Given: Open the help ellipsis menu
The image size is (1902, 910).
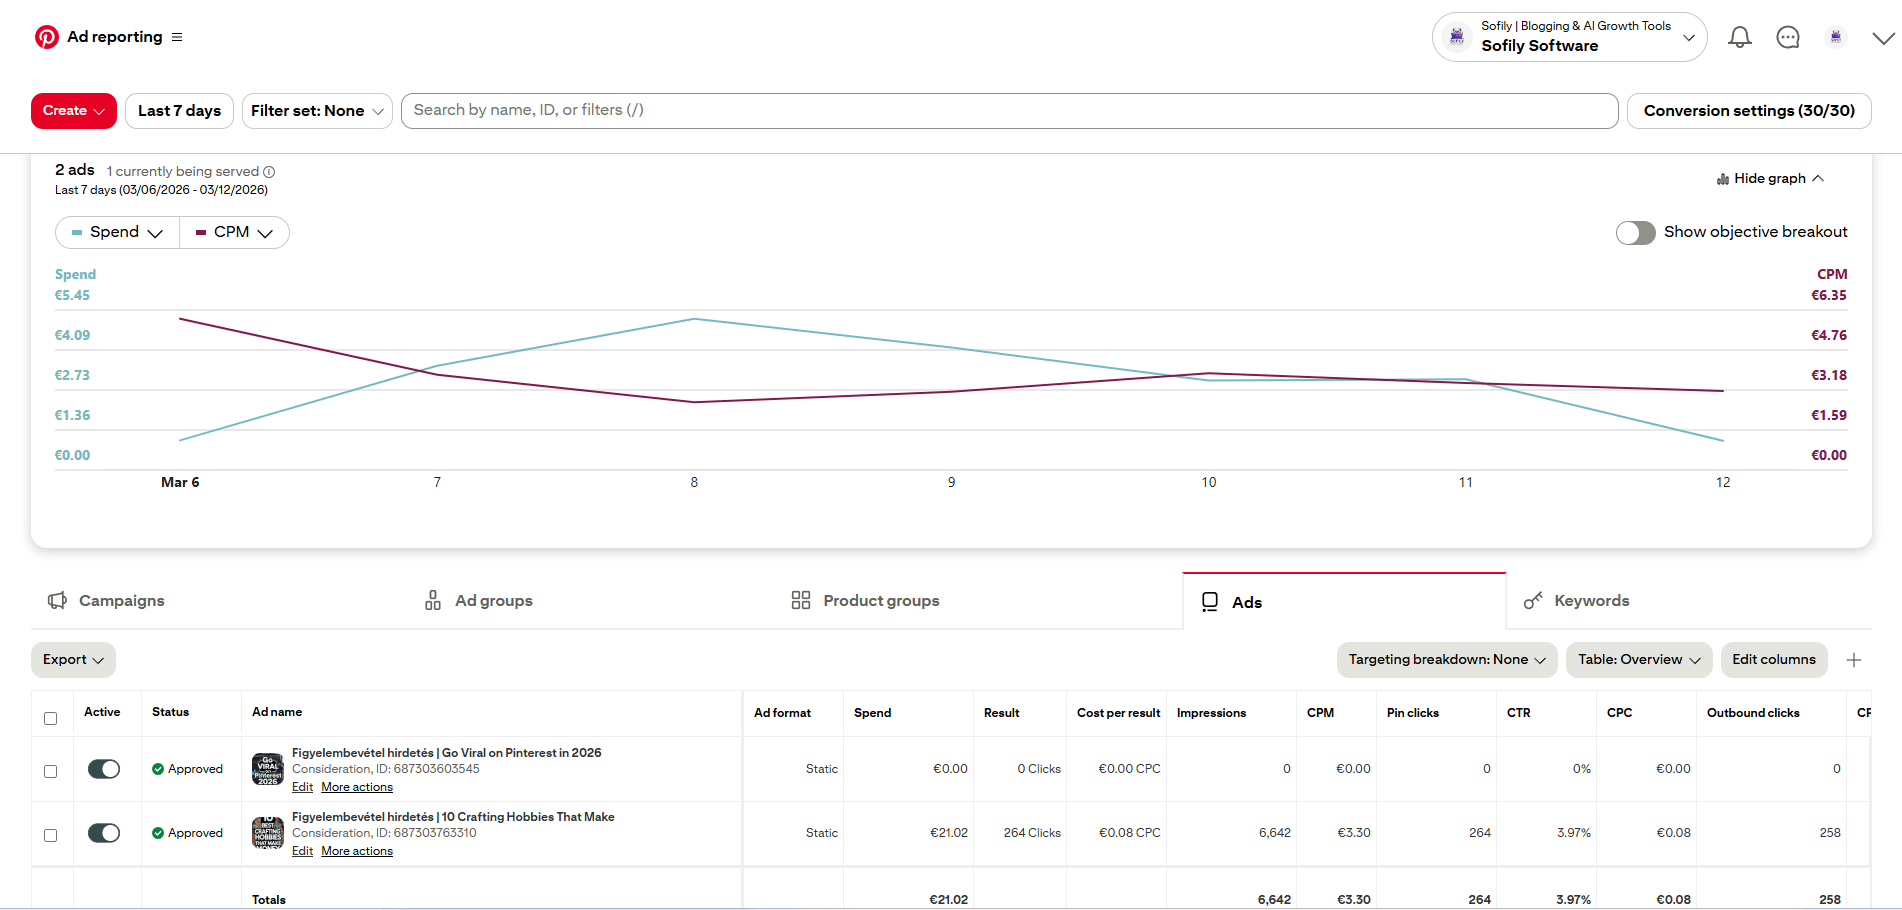Looking at the screenshot, I should tap(1788, 36).
